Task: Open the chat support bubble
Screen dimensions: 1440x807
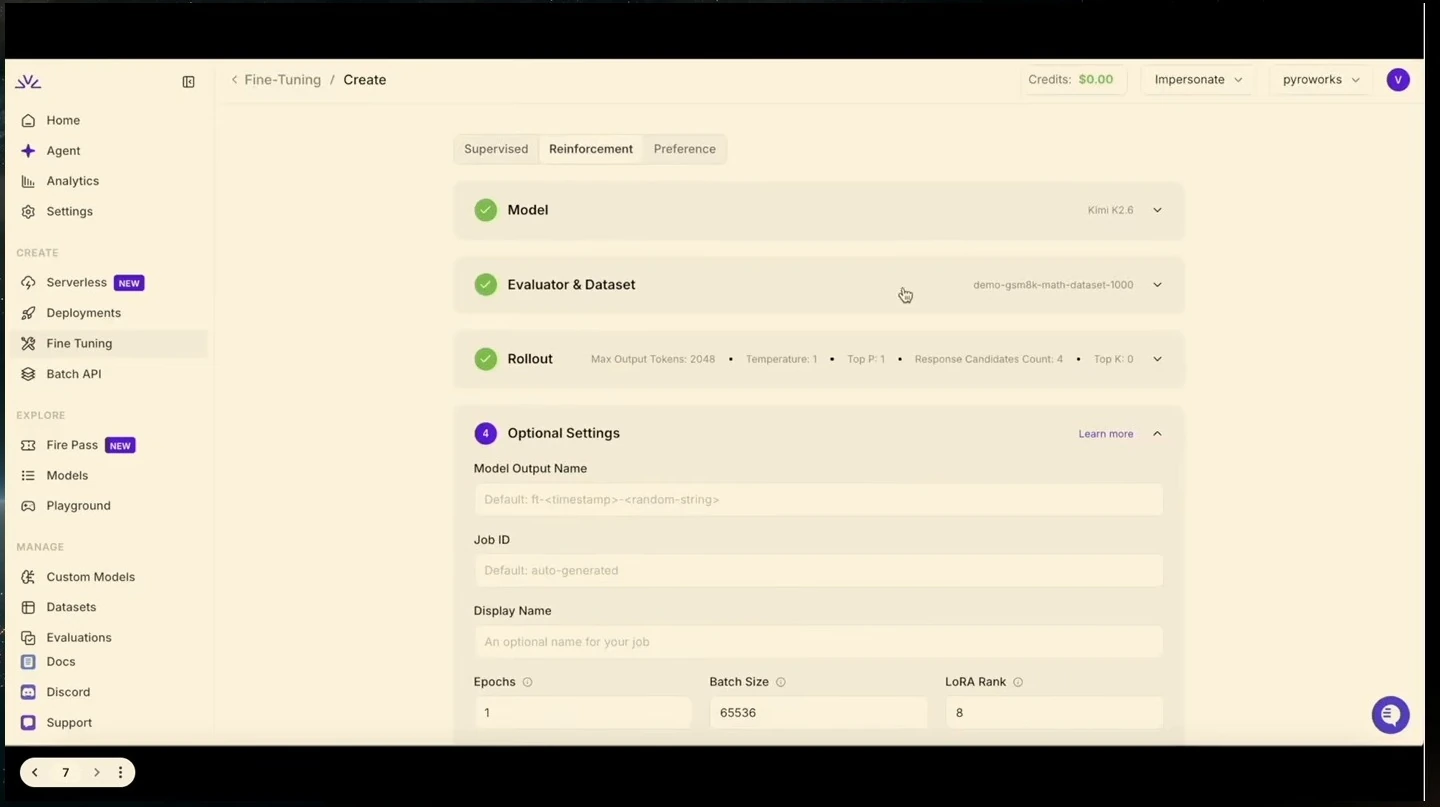Action: point(1390,715)
